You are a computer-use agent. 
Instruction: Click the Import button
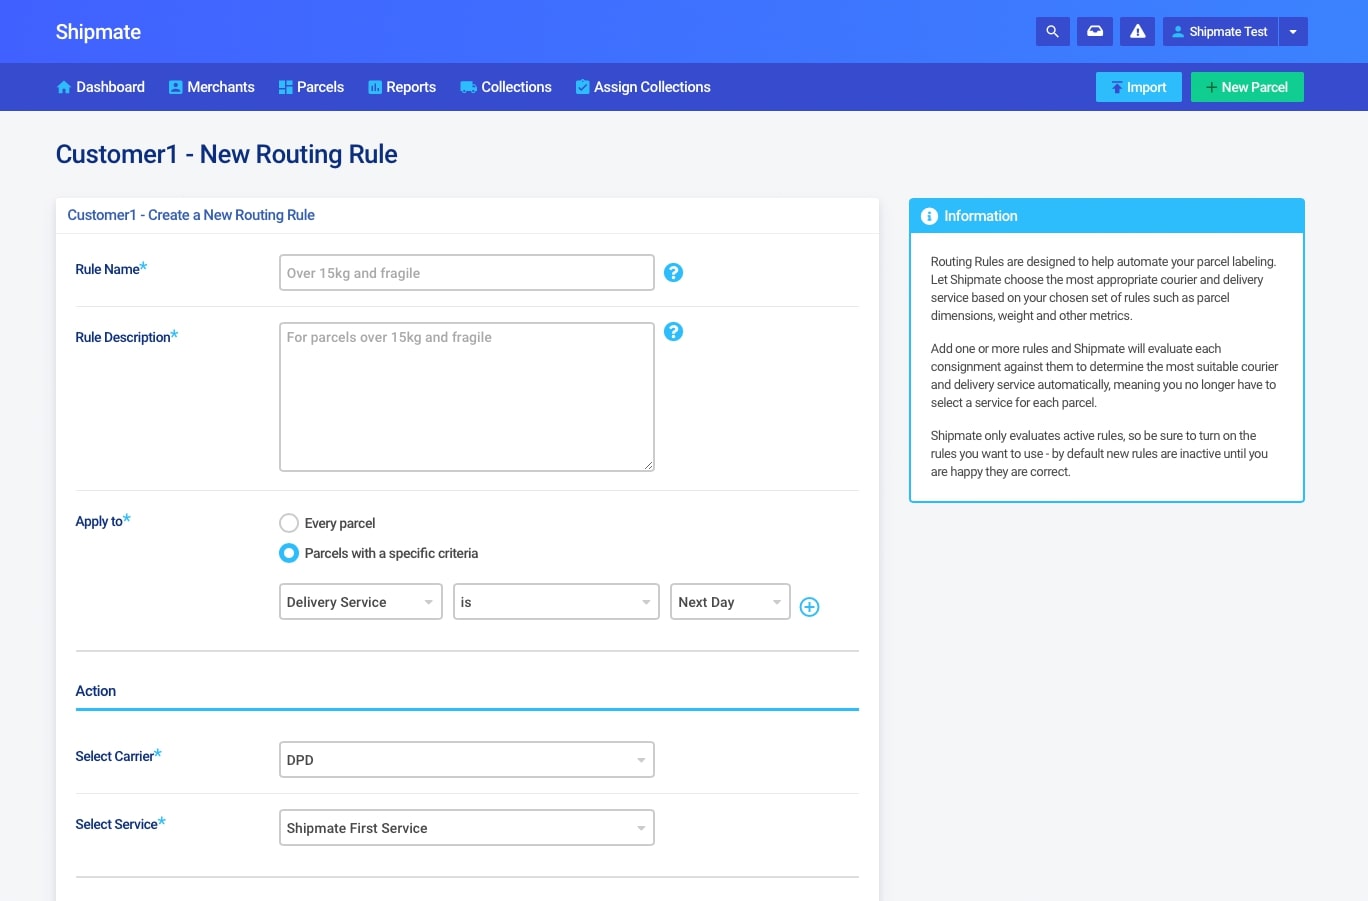tap(1139, 87)
